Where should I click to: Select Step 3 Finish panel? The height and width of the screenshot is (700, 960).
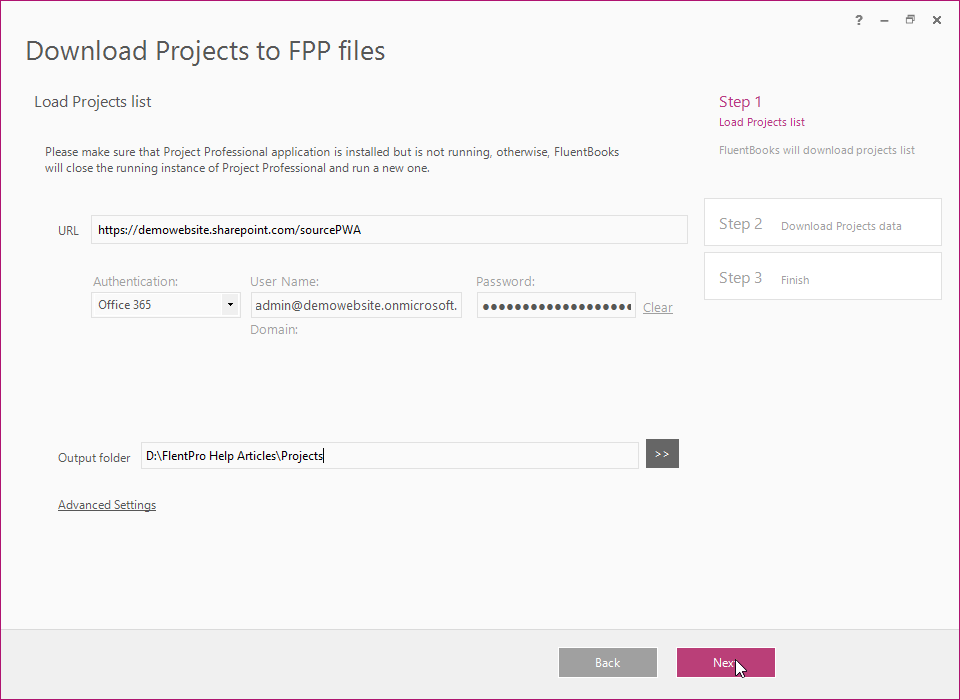823,276
